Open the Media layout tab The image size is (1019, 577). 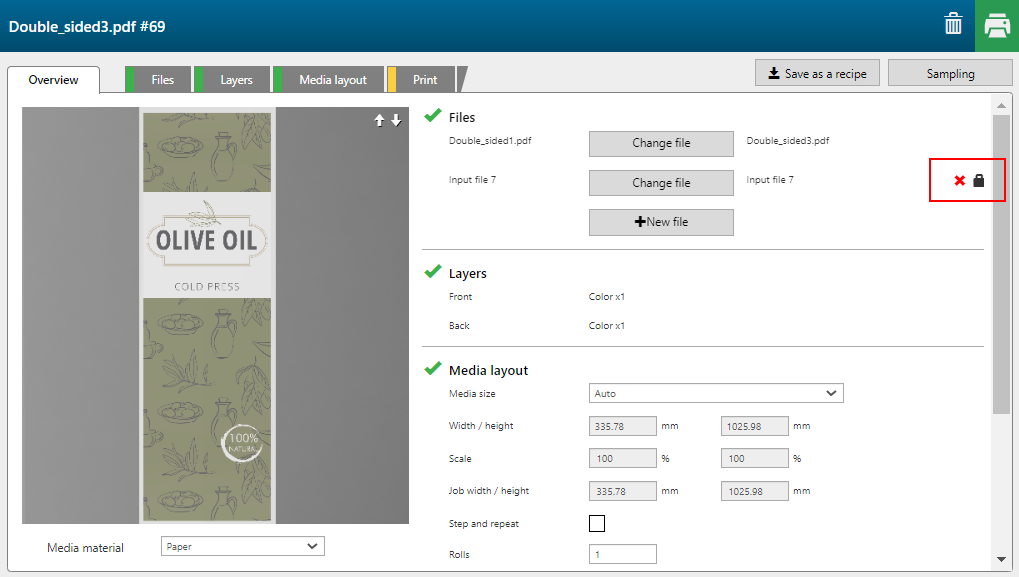tap(333, 80)
